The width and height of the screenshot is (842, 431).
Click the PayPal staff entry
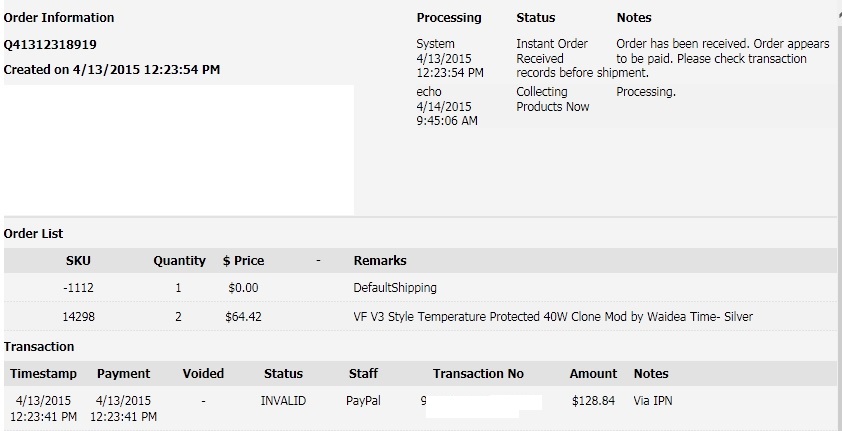[364, 401]
